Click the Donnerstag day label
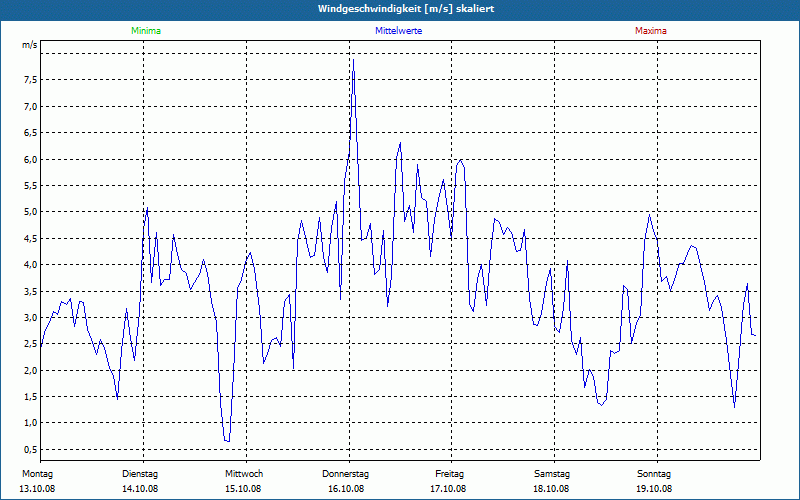The width and height of the screenshot is (800, 500). tap(345, 474)
